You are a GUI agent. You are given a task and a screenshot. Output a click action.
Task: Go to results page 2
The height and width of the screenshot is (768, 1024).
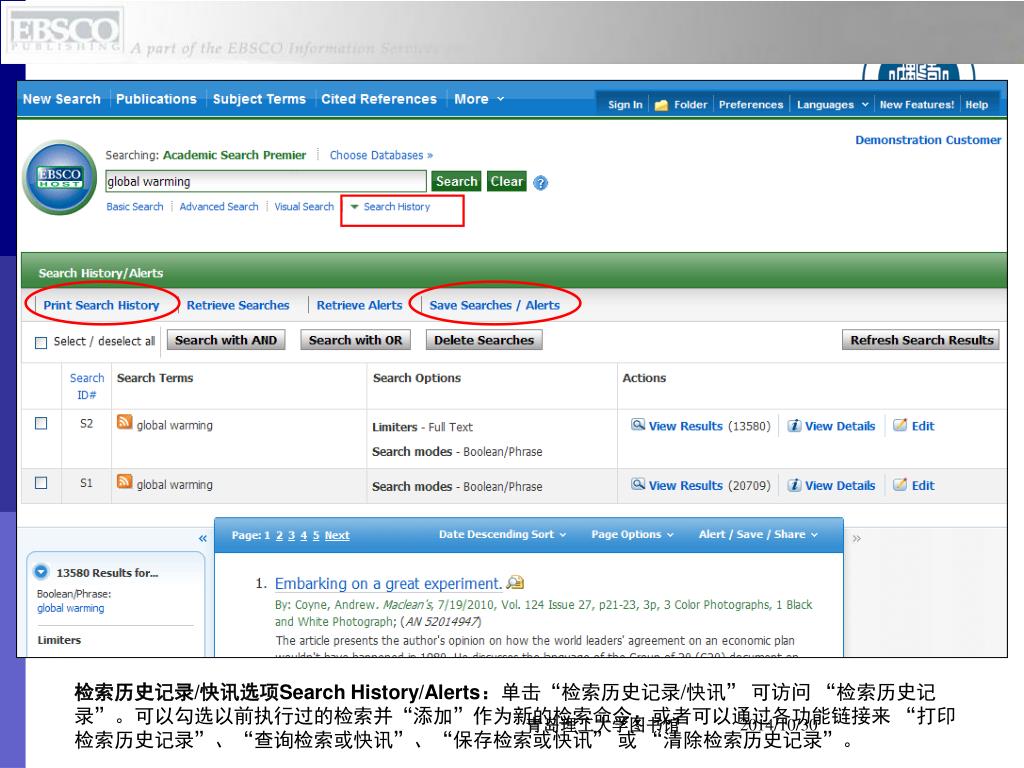[x=280, y=536]
